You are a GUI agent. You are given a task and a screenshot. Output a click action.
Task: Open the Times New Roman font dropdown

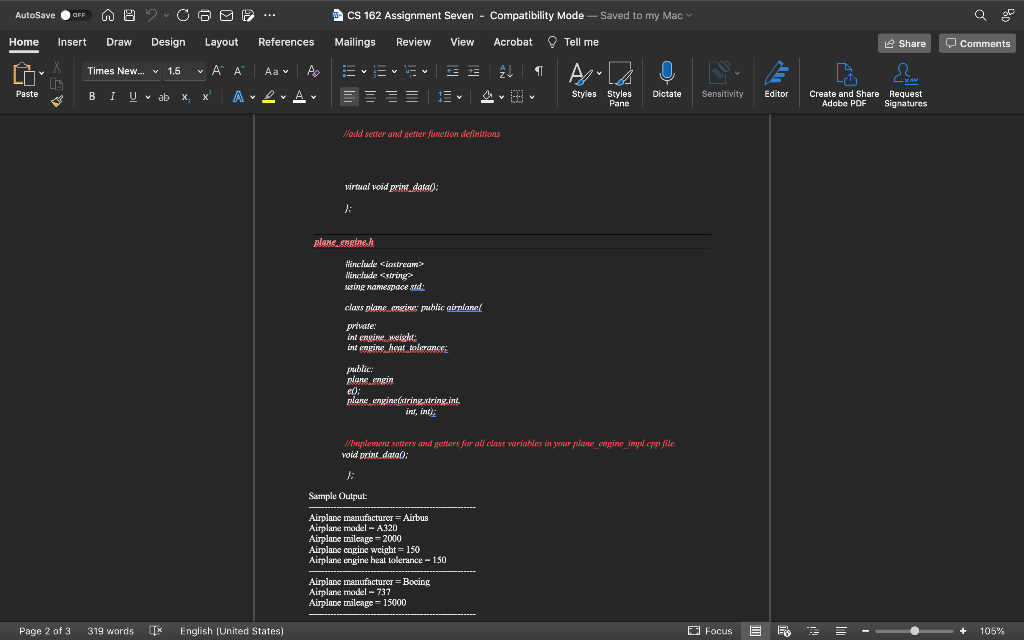tap(121, 71)
